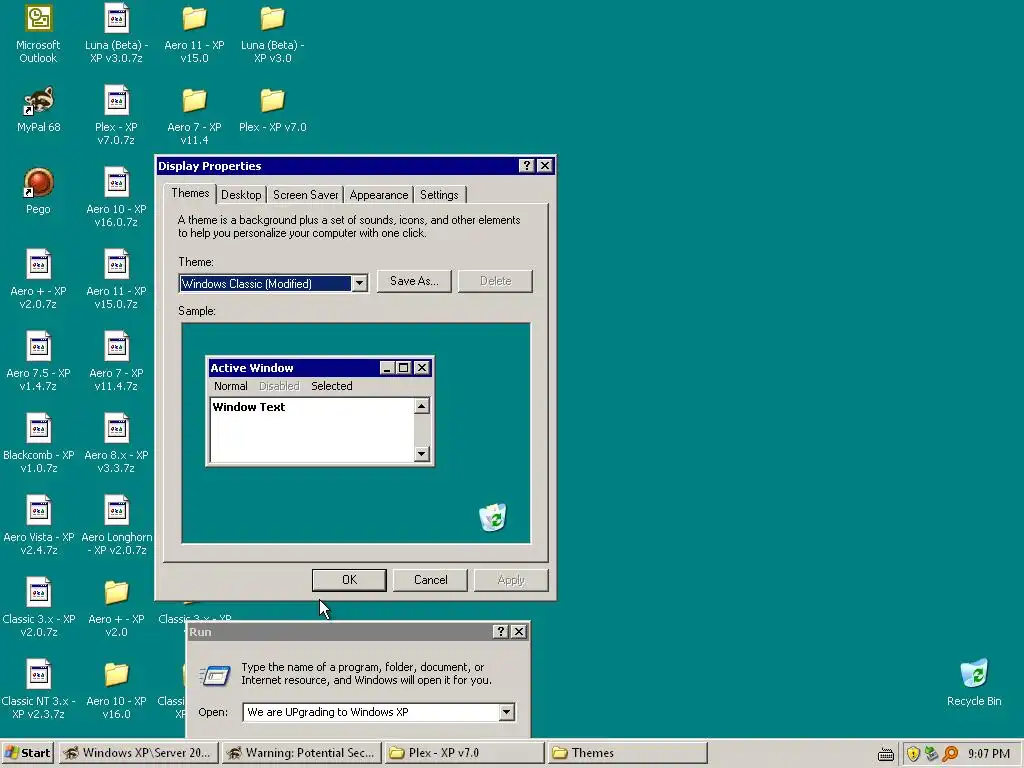Click the security shield alert tray icon
Viewport: 1024px width, 768px height.
pos(913,754)
